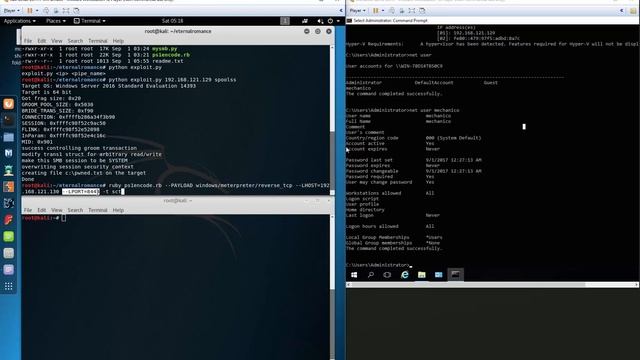The height and width of the screenshot is (360, 640).
Task: Open the left VMware Player menu
Action: pyautogui.click(x=11, y=11)
